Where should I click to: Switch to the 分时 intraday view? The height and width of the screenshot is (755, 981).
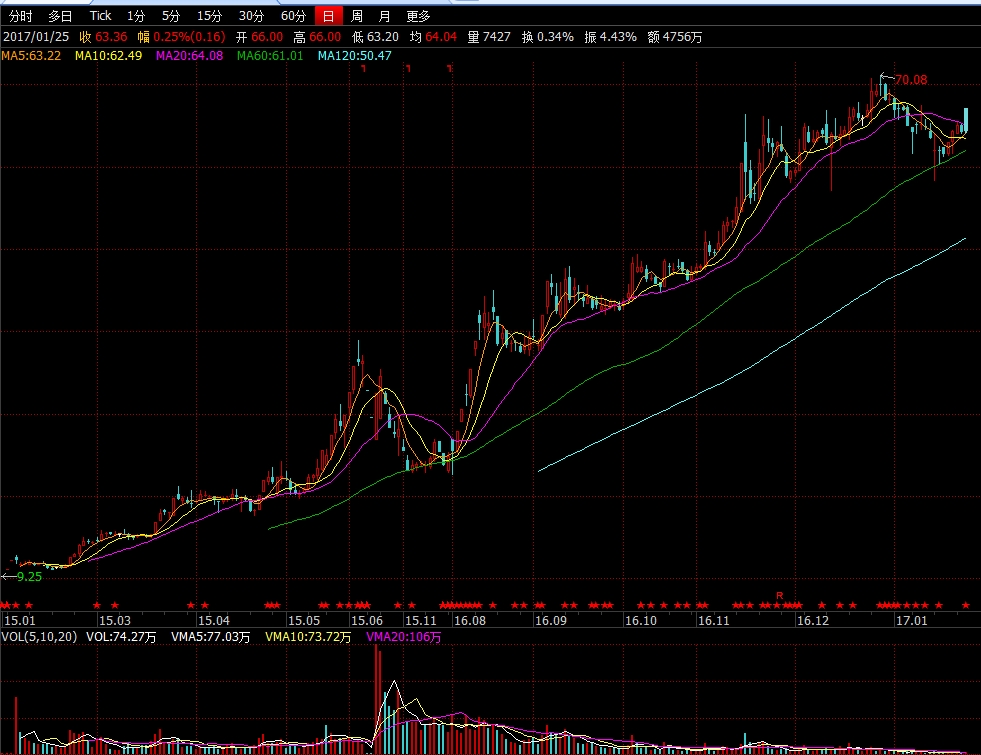pyautogui.click(x=20, y=16)
